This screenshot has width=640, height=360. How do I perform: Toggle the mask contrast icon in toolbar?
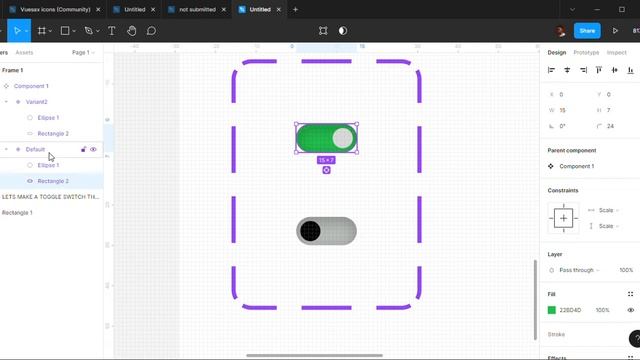pos(343,31)
